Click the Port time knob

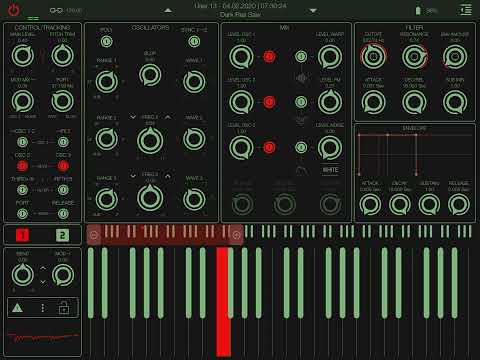coord(63,101)
